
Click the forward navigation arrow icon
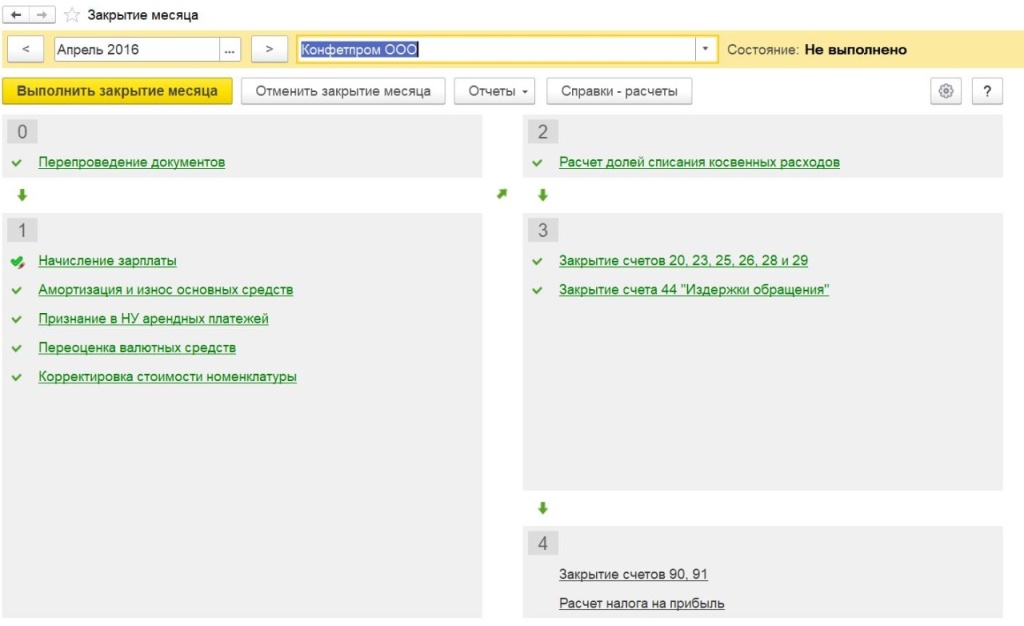pos(42,15)
